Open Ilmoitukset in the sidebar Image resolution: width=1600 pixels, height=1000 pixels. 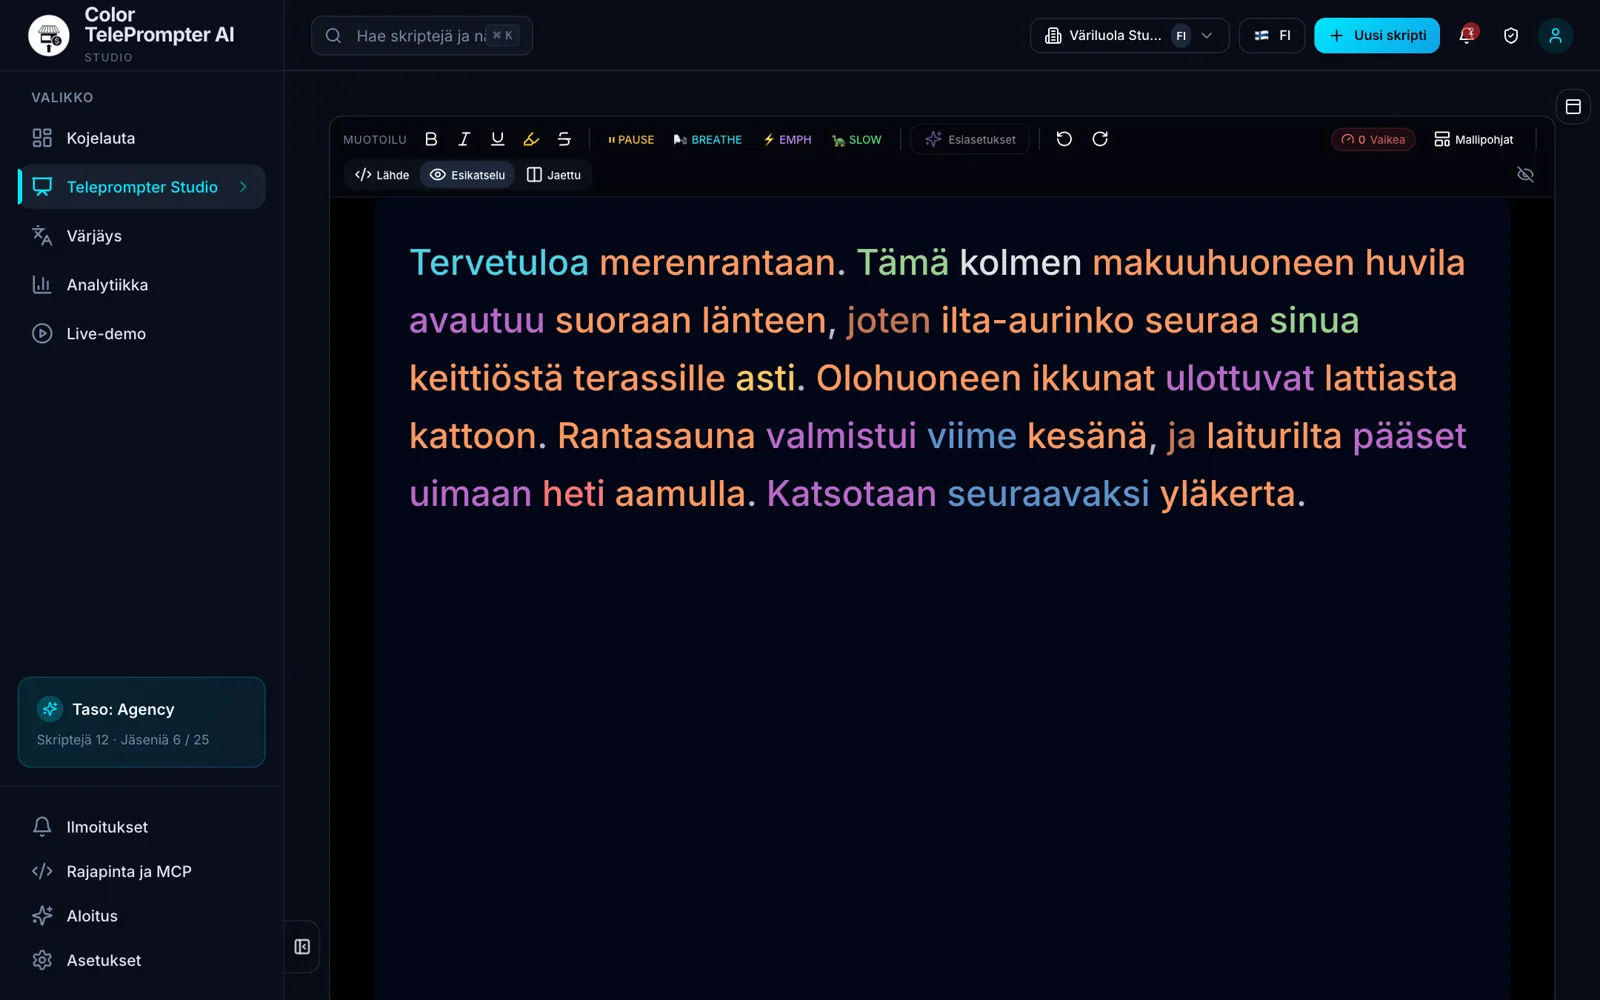(x=141, y=827)
